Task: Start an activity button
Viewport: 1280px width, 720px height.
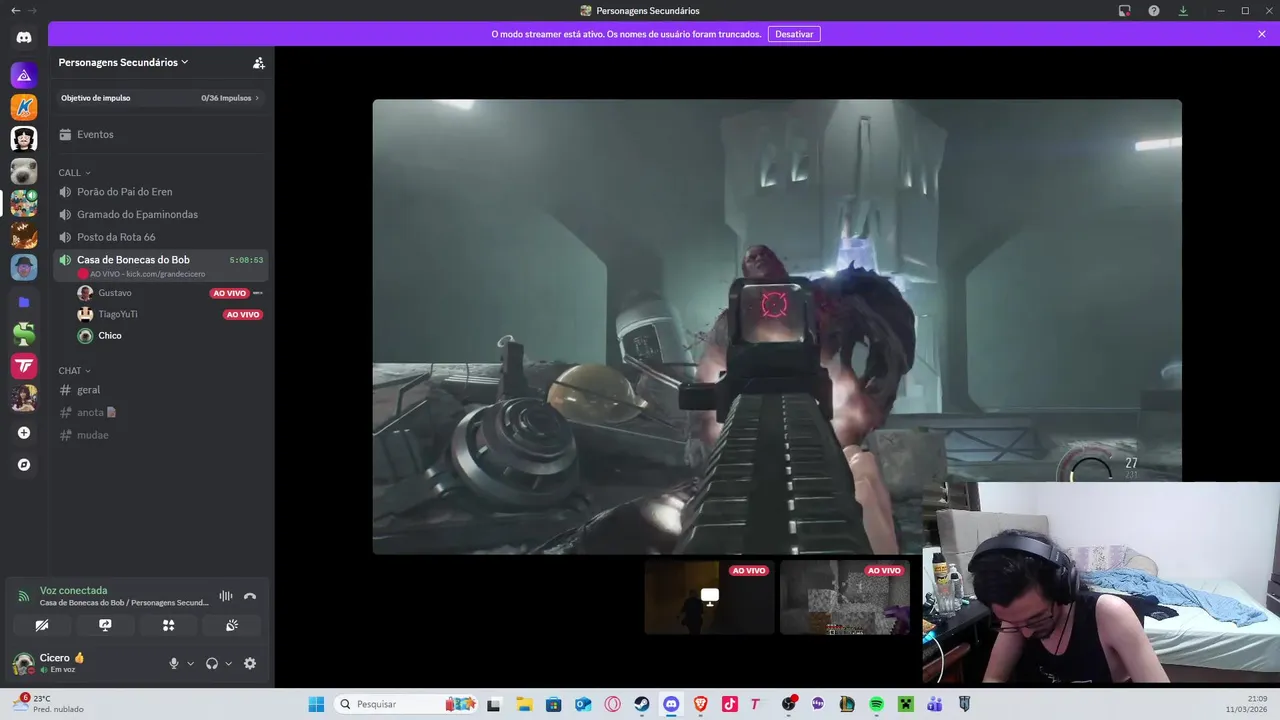Action: pos(168,625)
